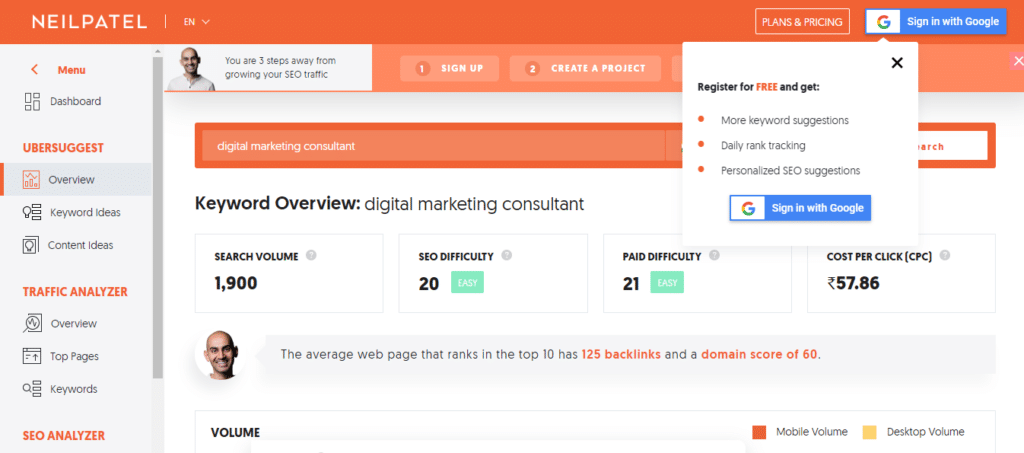Click the Keyword Overview heading

coord(389,204)
